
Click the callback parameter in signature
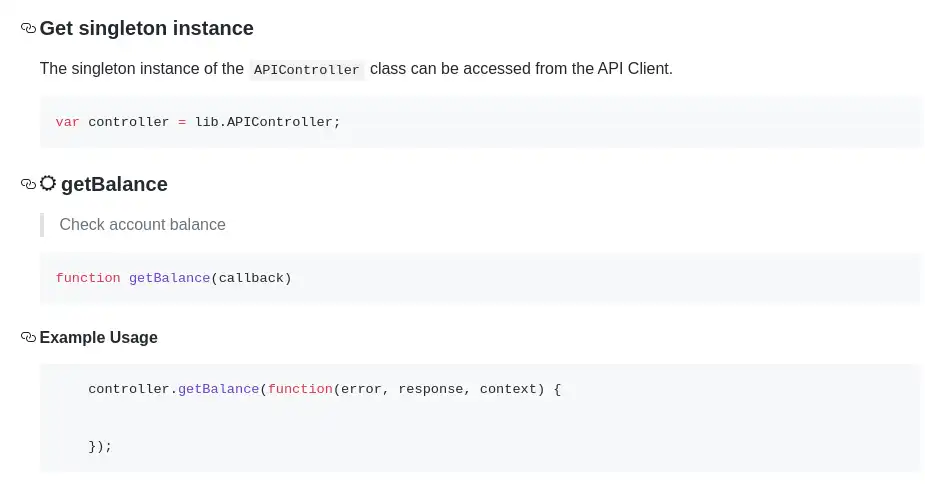pos(250,278)
